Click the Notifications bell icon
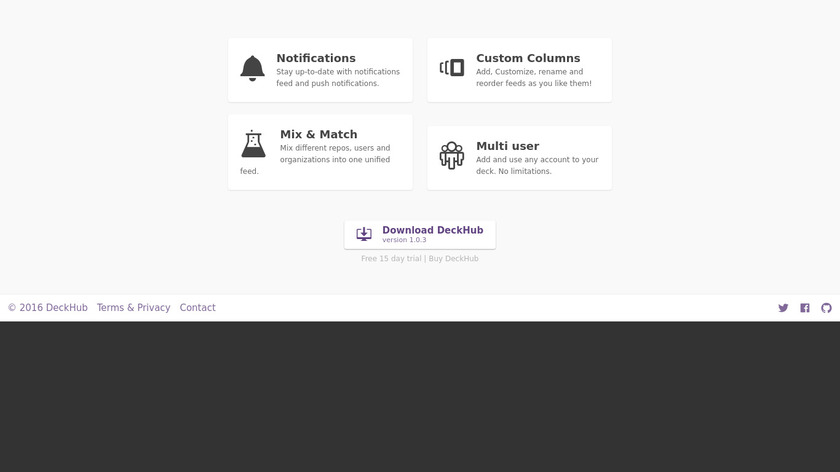The height and width of the screenshot is (472, 840). (252, 69)
